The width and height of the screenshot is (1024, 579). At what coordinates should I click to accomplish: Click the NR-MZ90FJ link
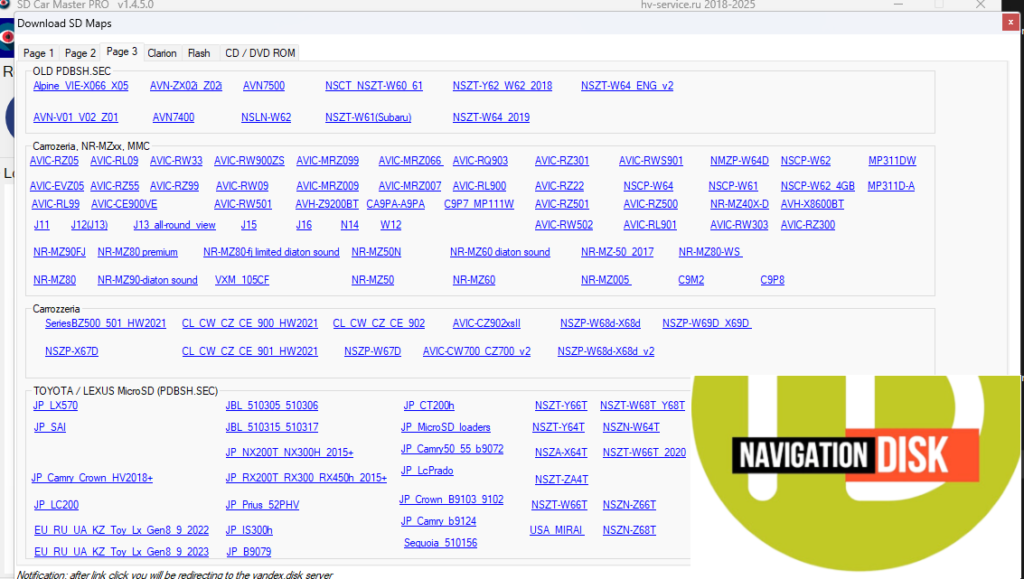(x=59, y=252)
